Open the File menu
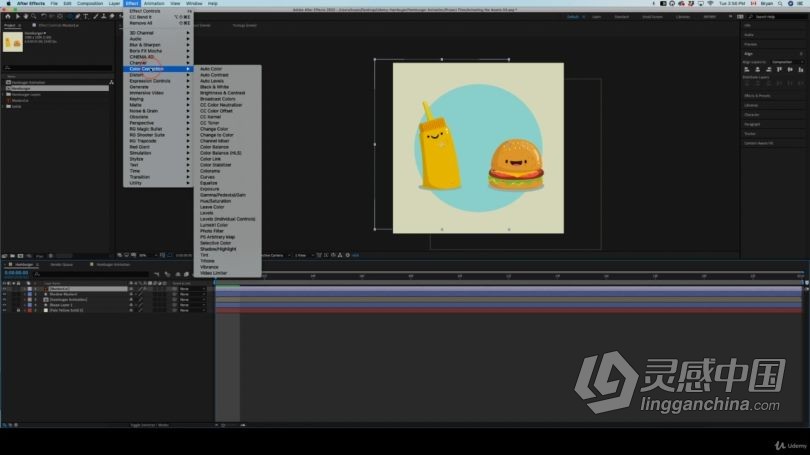This screenshot has width=810, height=455. [54, 3]
